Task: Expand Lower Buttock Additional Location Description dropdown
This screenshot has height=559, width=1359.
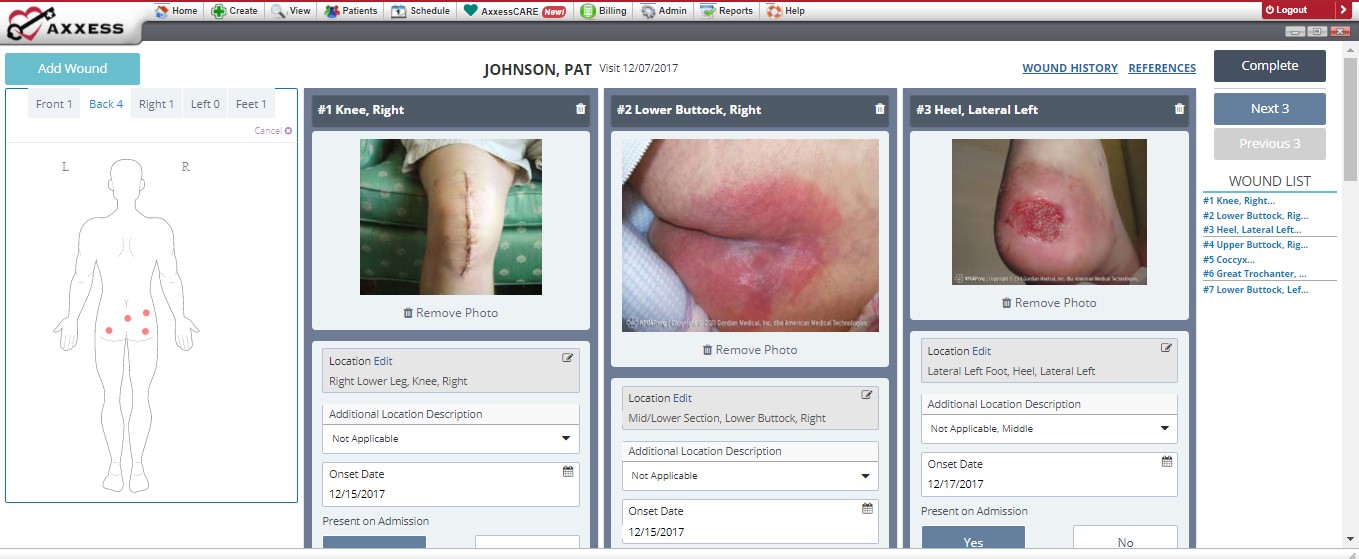Action: point(865,476)
